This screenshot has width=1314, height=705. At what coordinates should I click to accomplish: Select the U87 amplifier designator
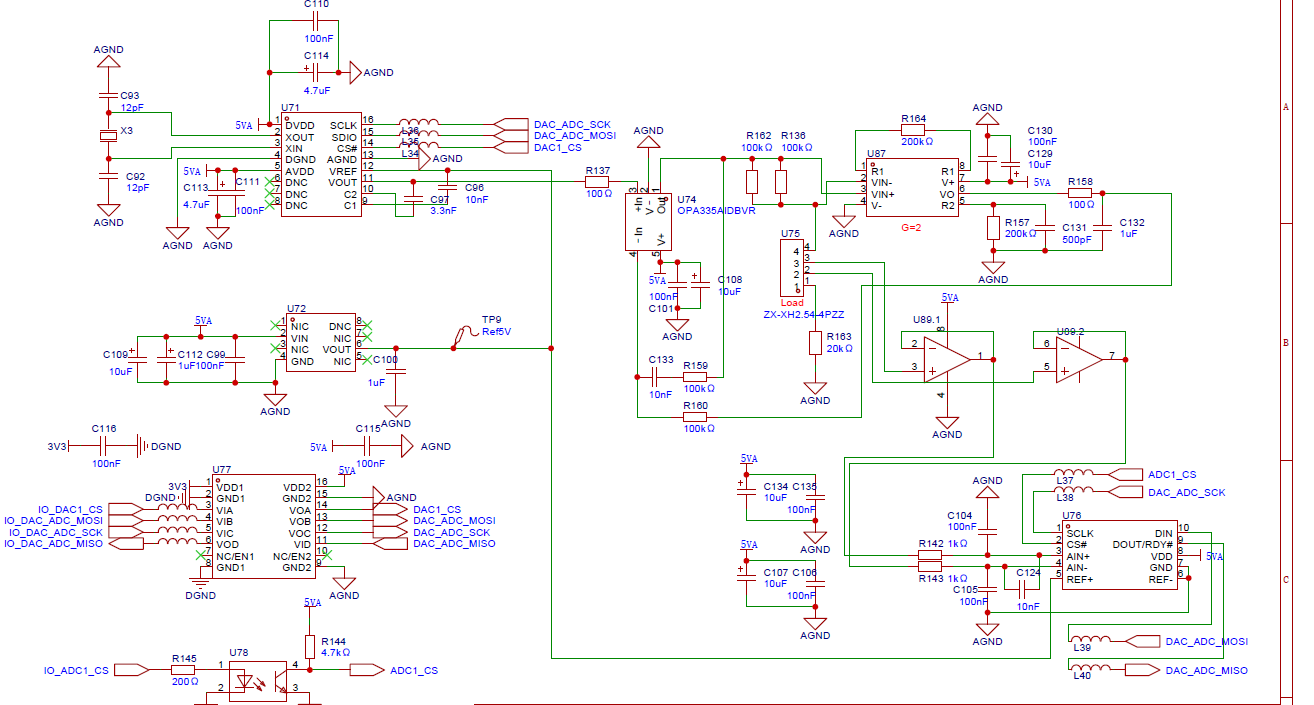point(876,155)
